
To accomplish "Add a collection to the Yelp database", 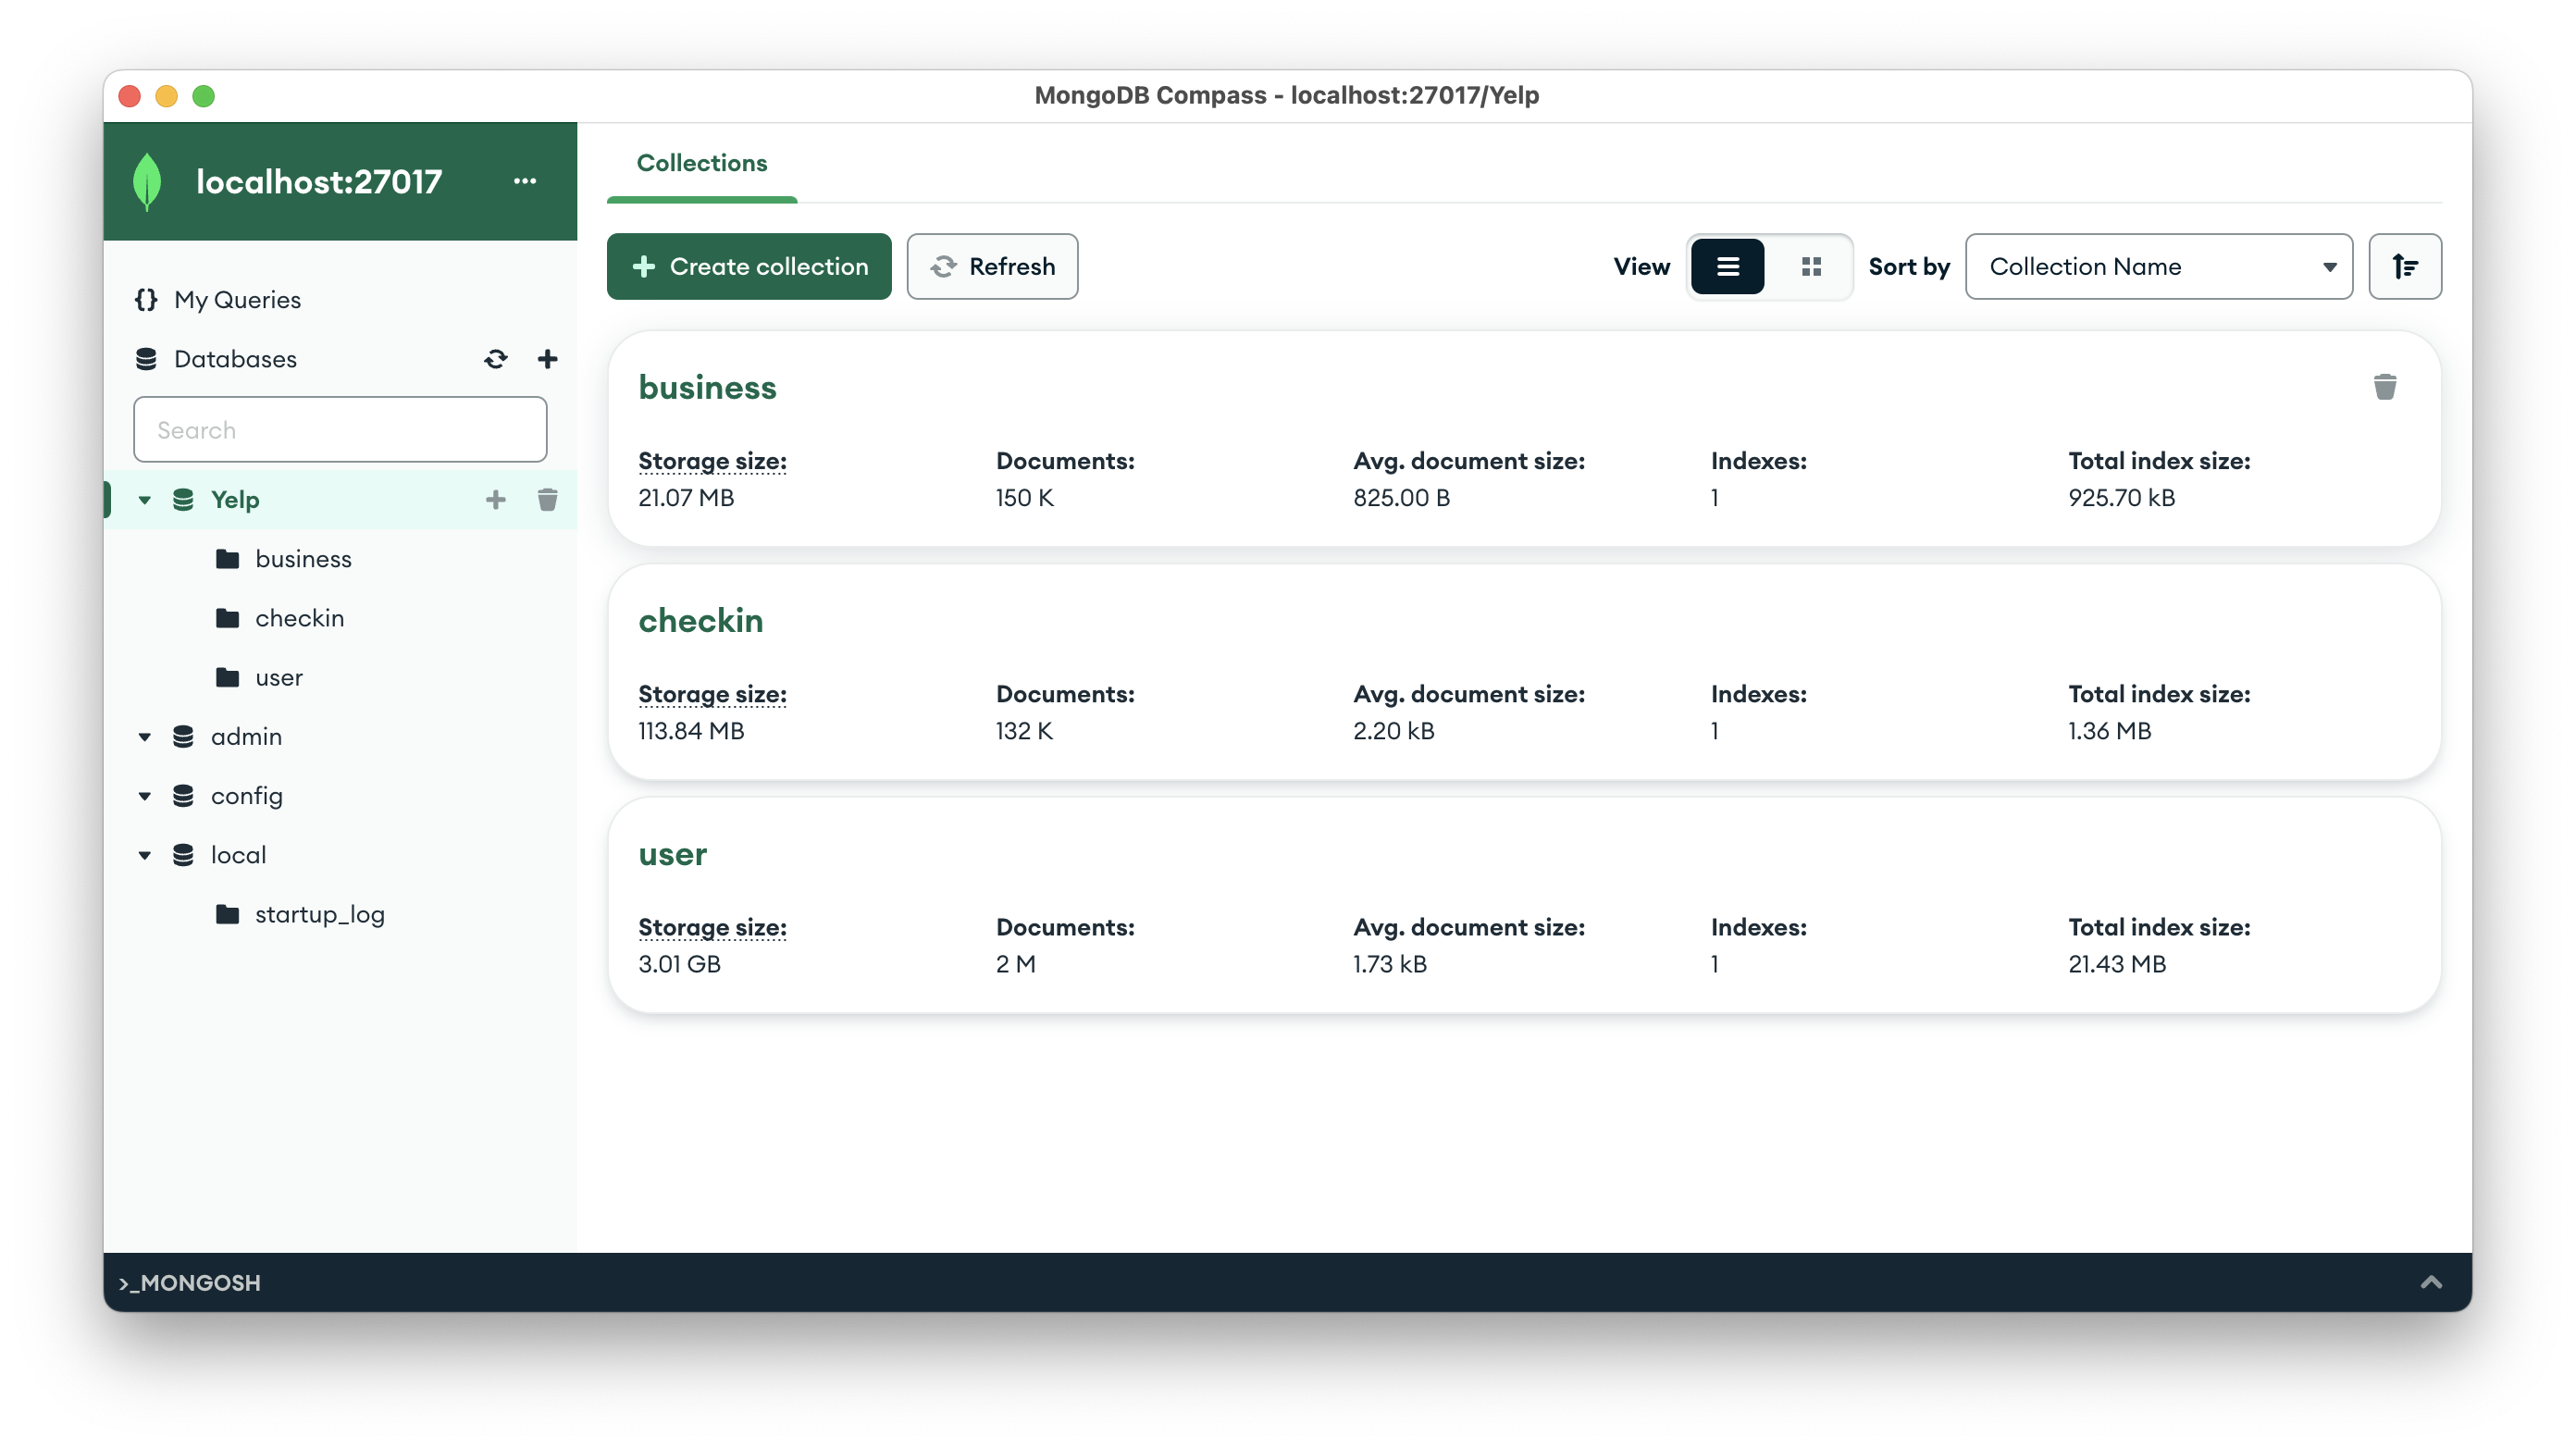I will pyautogui.click(x=496, y=499).
